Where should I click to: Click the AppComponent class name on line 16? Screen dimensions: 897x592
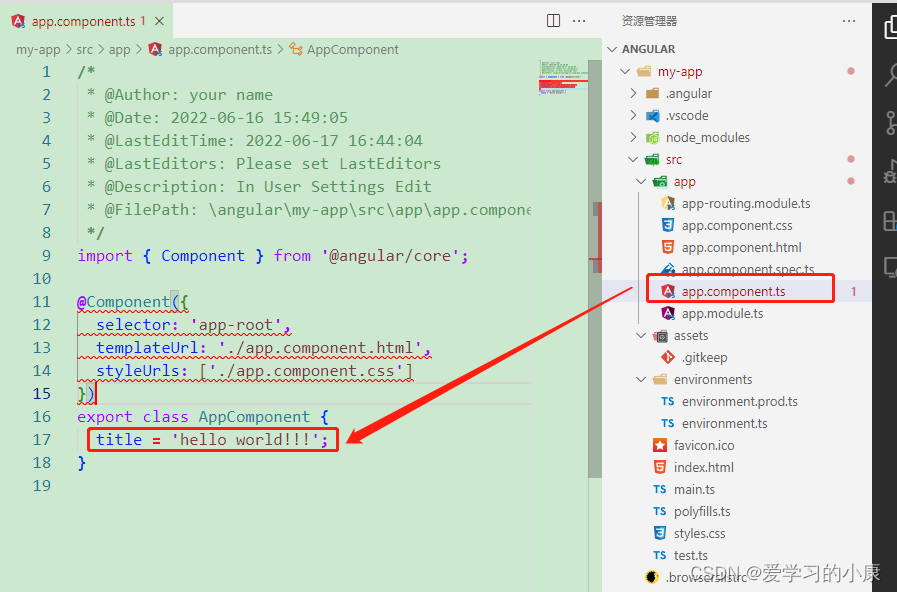(x=254, y=416)
